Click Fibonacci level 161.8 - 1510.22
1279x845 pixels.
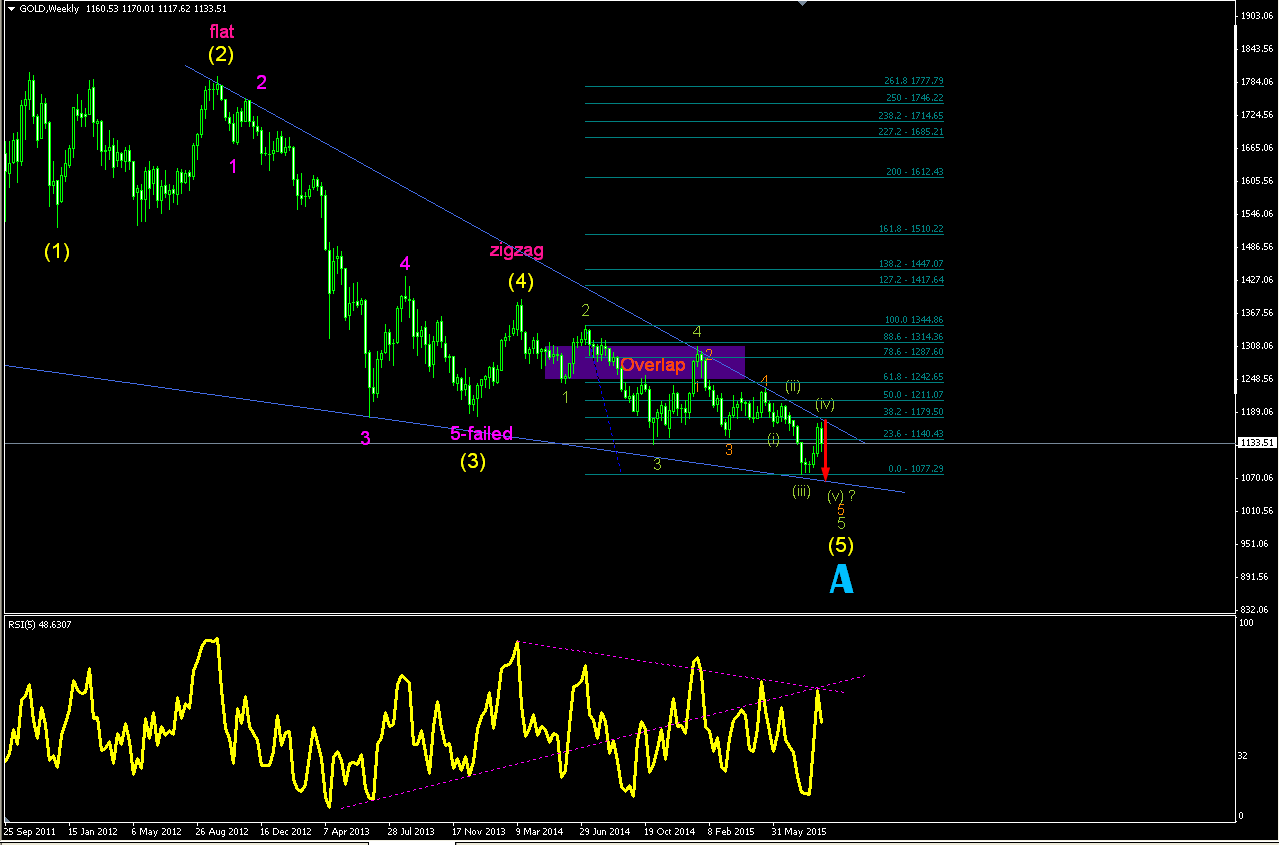[911, 229]
